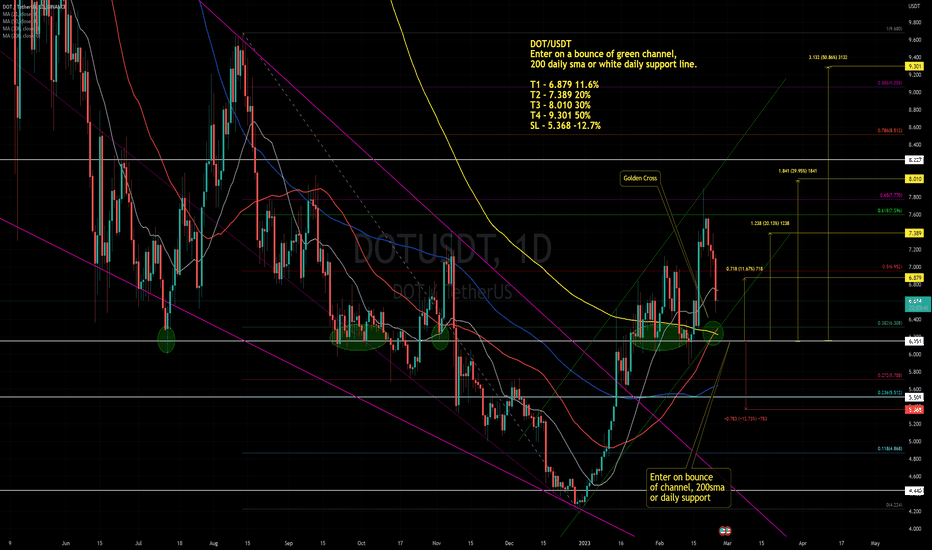The width and height of the screenshot is (932, 550).
Task: Select the MA 100 close indicator legend
Action: (21, 29)
